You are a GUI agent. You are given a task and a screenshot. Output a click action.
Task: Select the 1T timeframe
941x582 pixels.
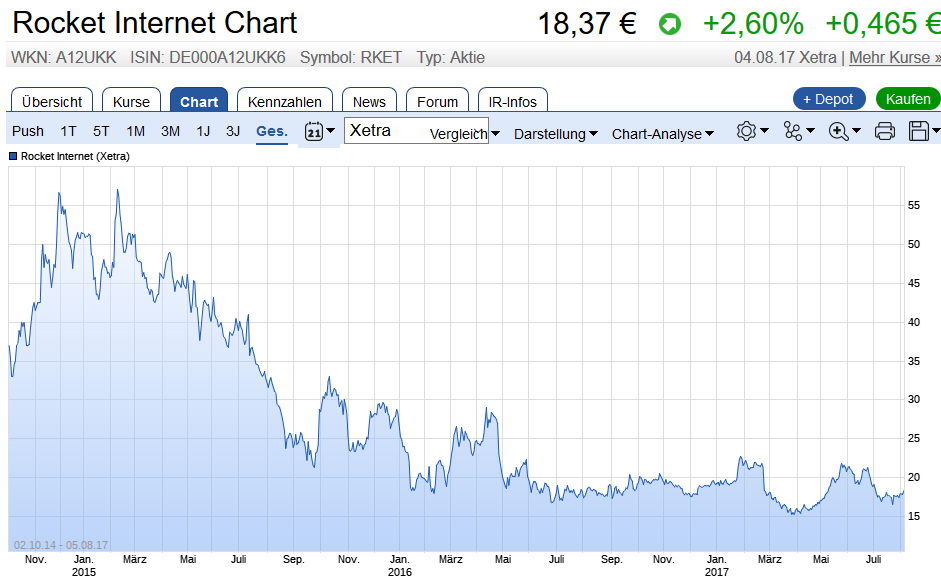coord(68,131)
